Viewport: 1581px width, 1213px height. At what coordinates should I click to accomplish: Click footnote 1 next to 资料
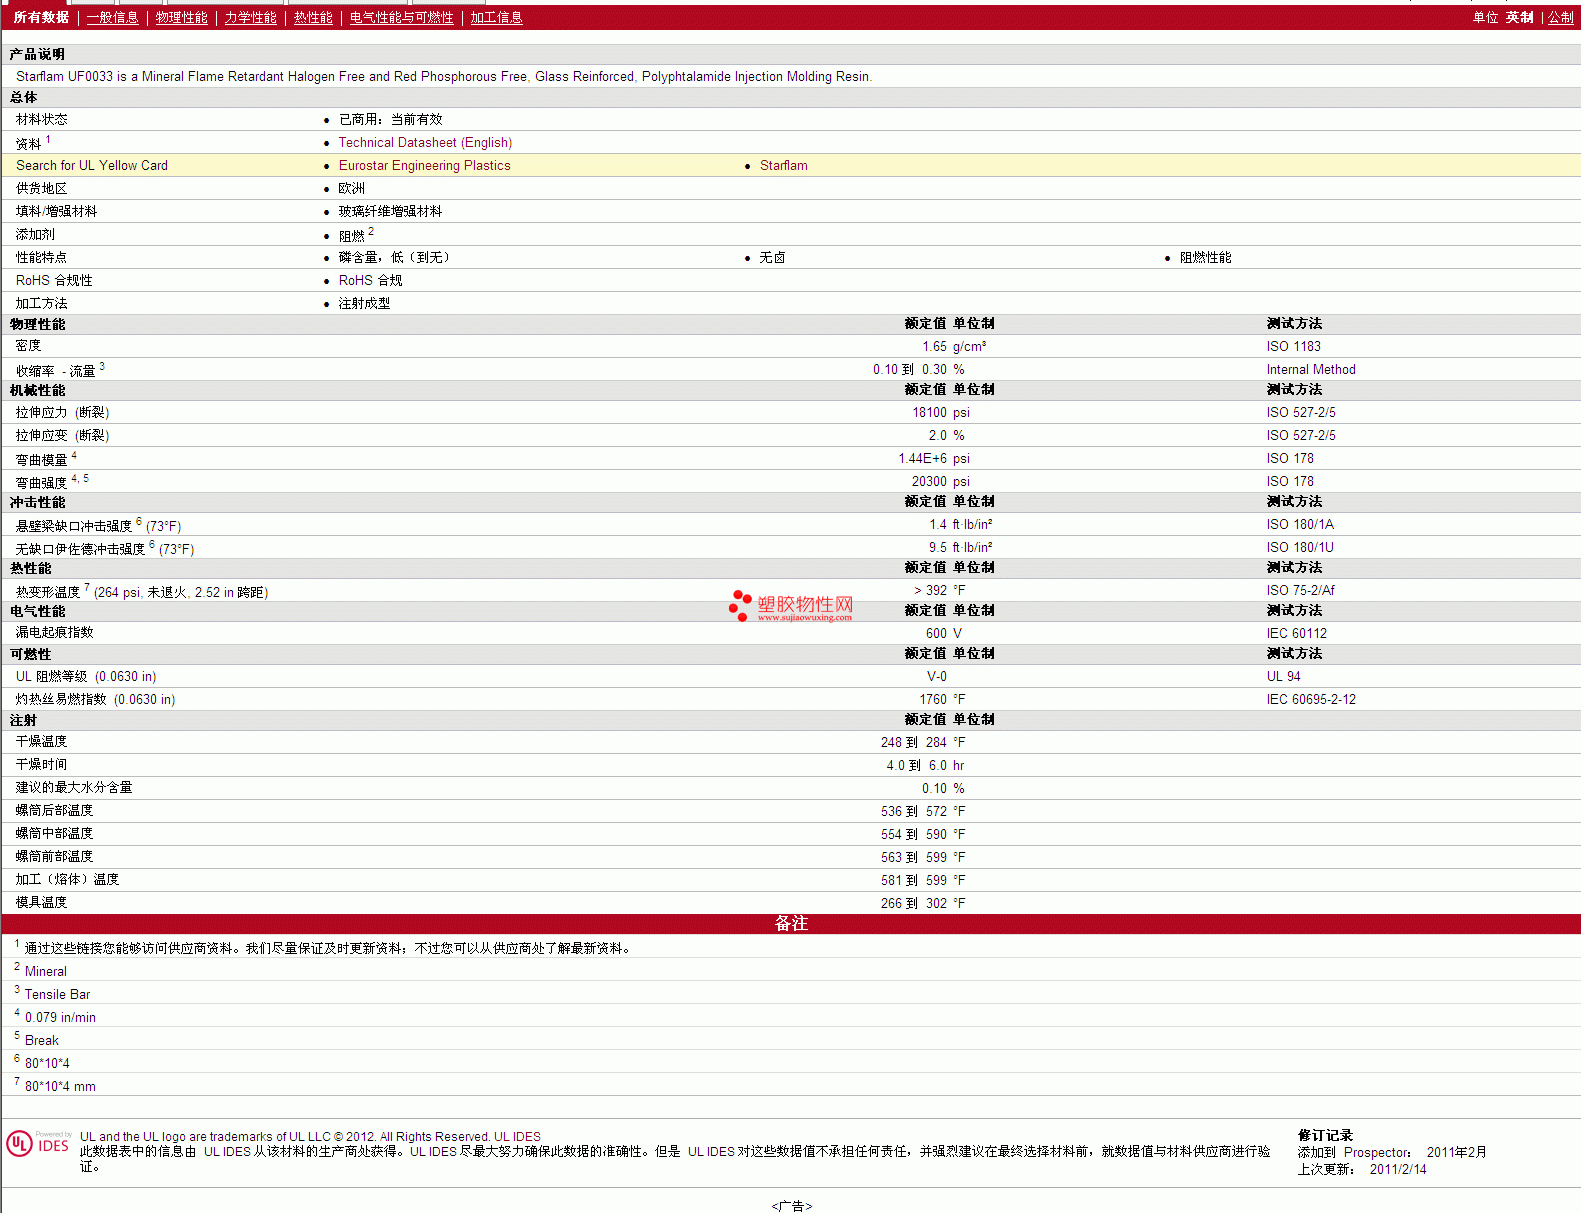pyautogui.click(x=48, y=140)
